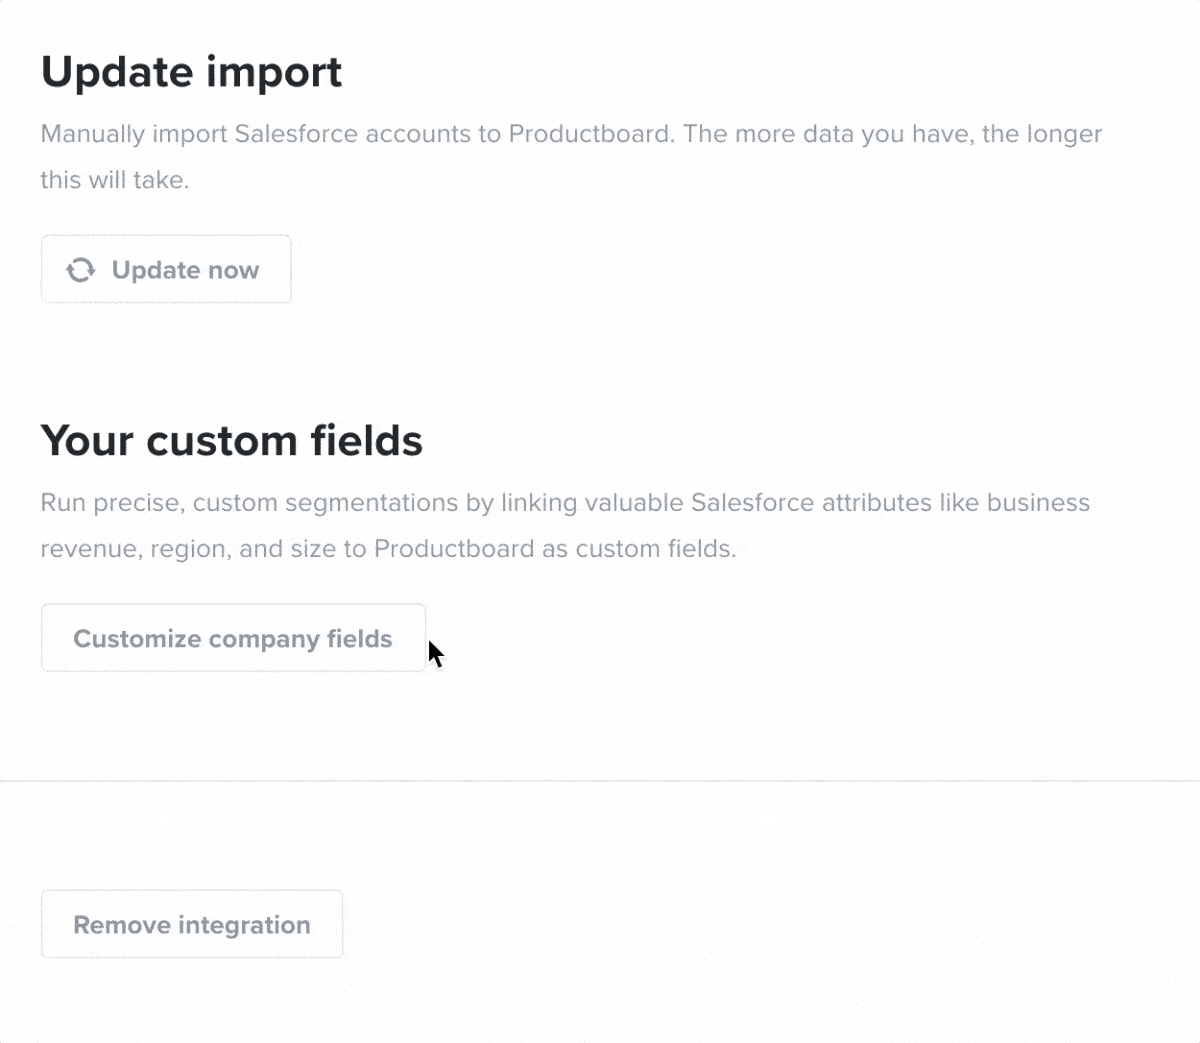Click the horizontal divider above Remove integration

600,780
